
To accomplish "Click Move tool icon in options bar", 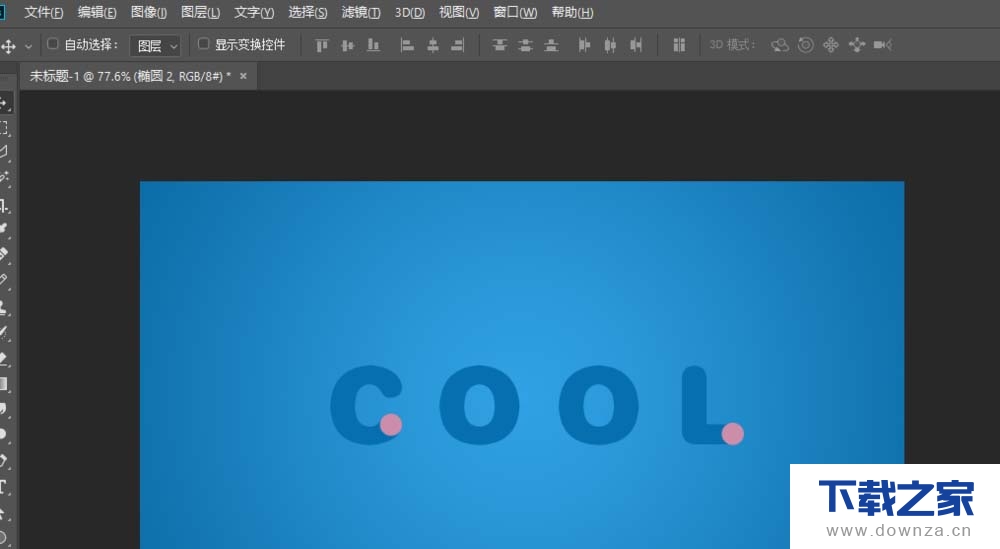I will 8,46.
